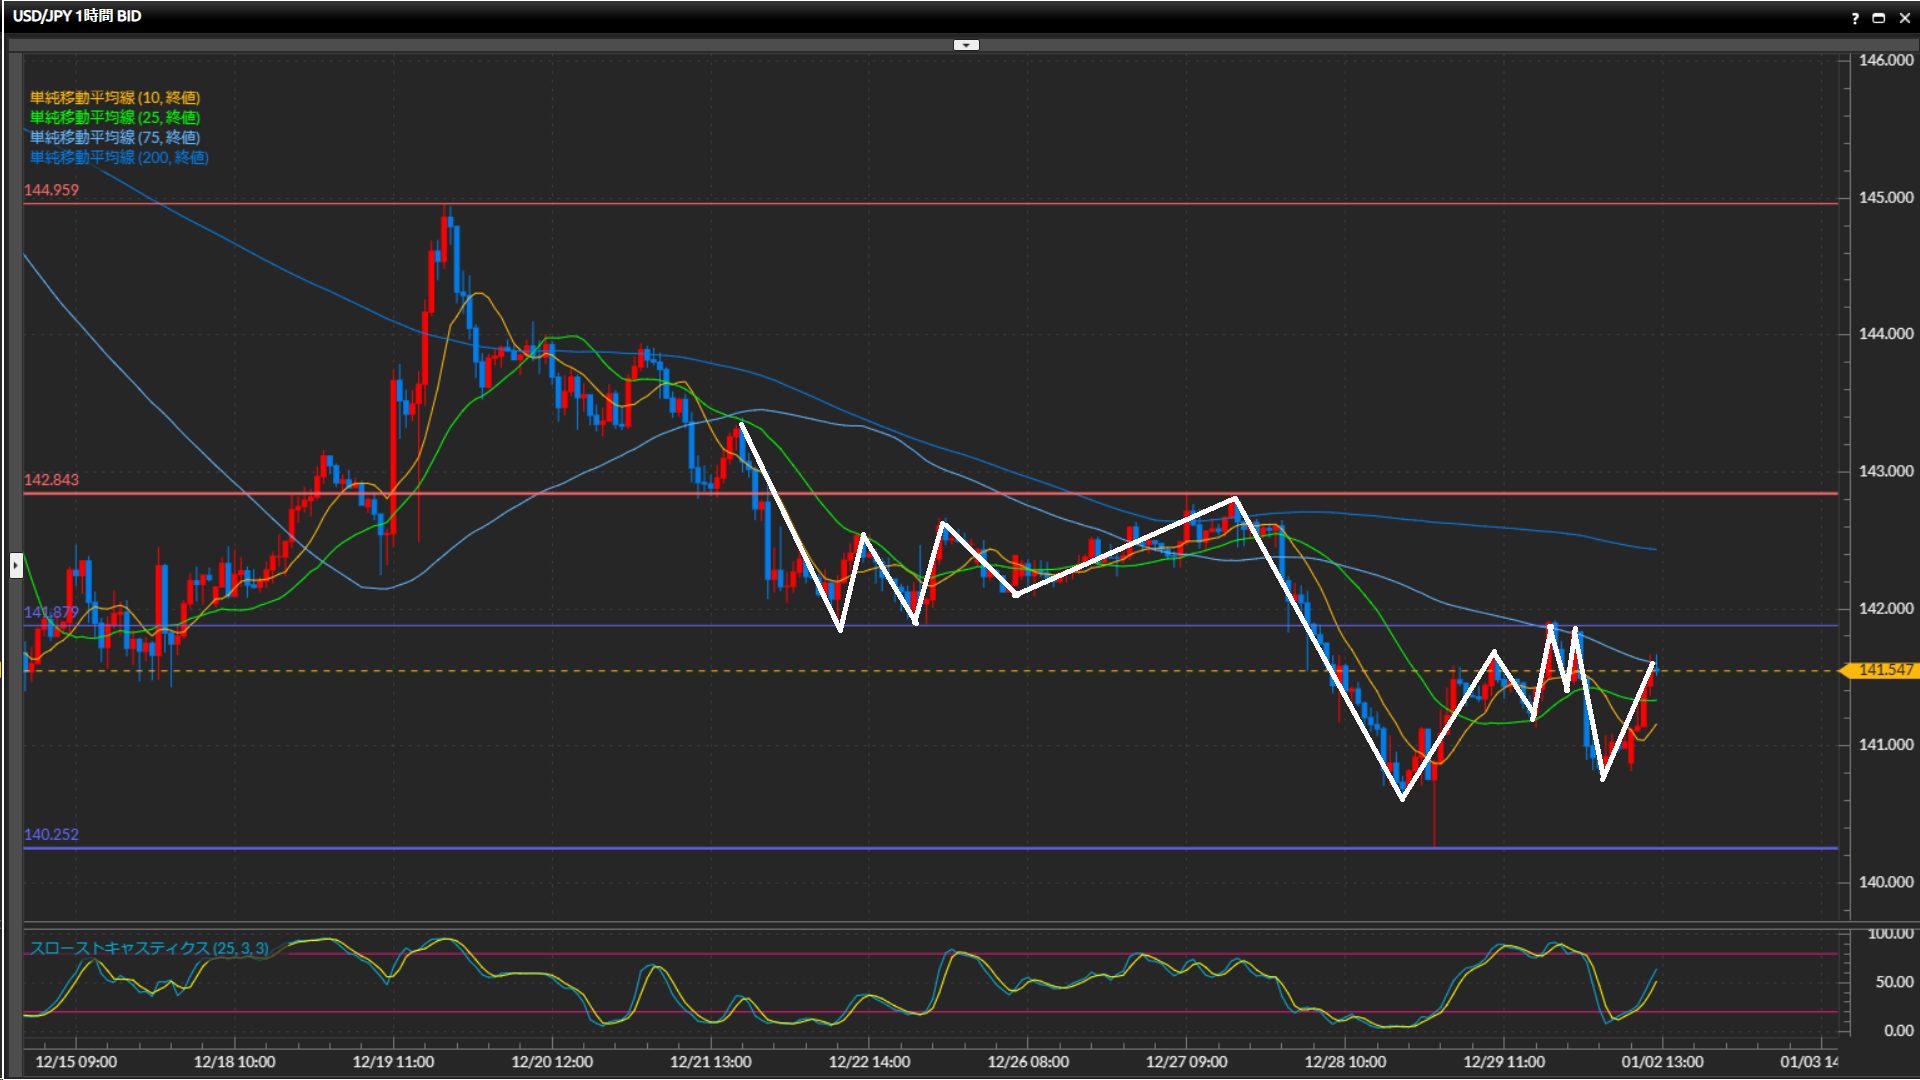Click the current price tag 141.547
Screen dimensions: 1920x1080
click(x=1884, y=670)
